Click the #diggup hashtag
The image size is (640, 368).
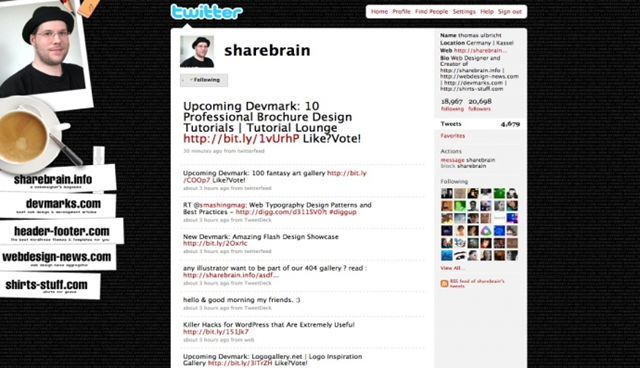click(343, 212)
